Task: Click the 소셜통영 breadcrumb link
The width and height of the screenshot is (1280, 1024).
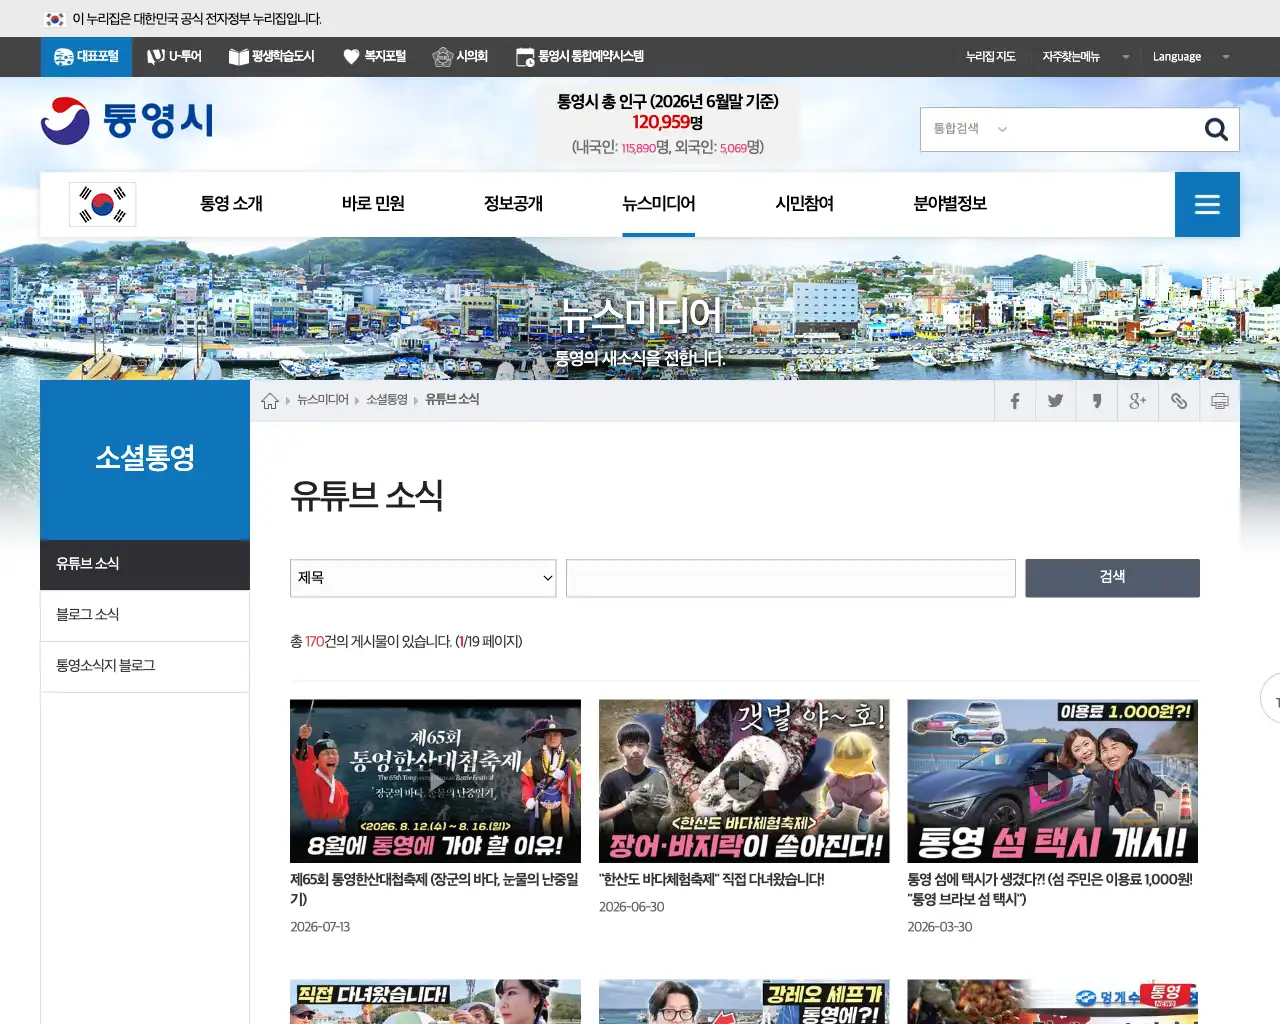Action: [387, 400]
